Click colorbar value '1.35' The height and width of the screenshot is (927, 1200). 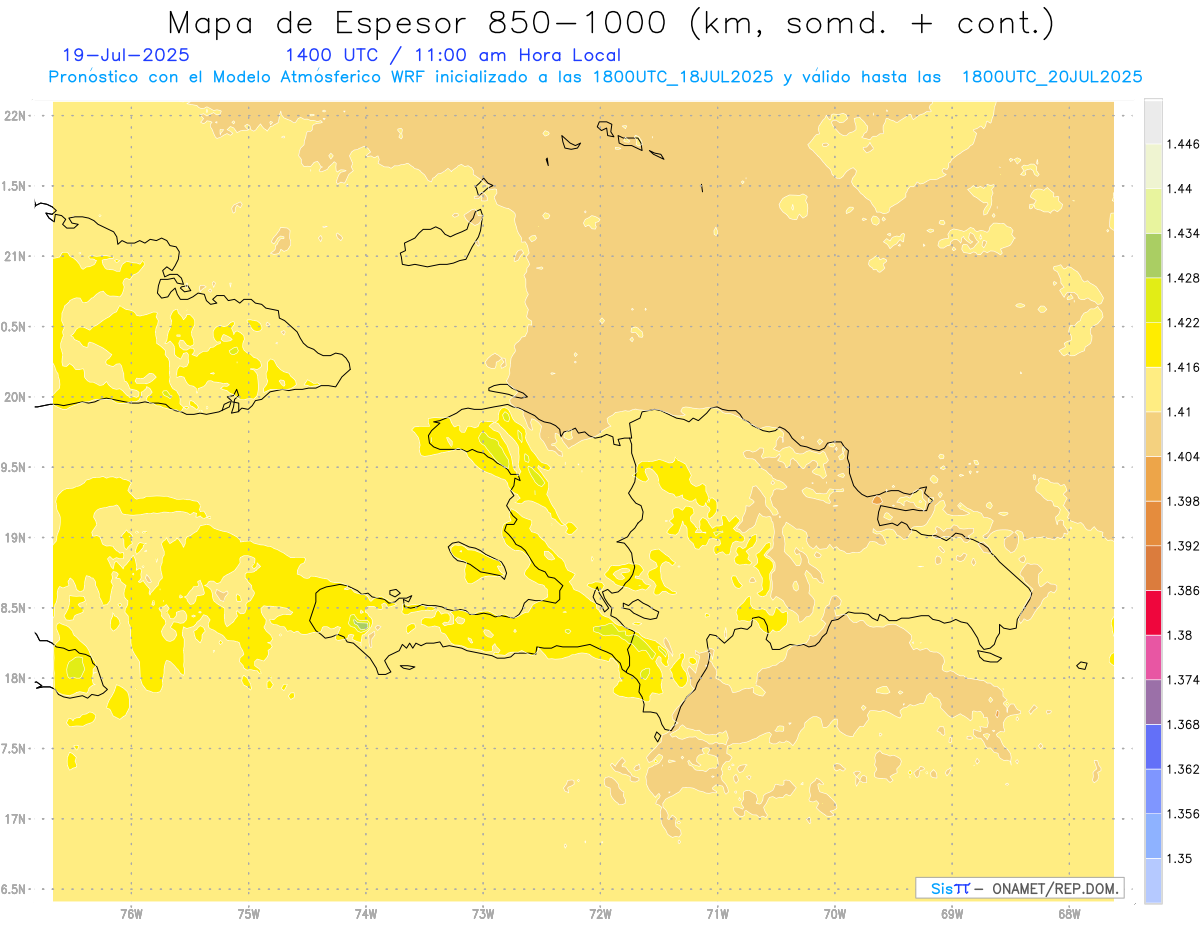point(1180,858)
